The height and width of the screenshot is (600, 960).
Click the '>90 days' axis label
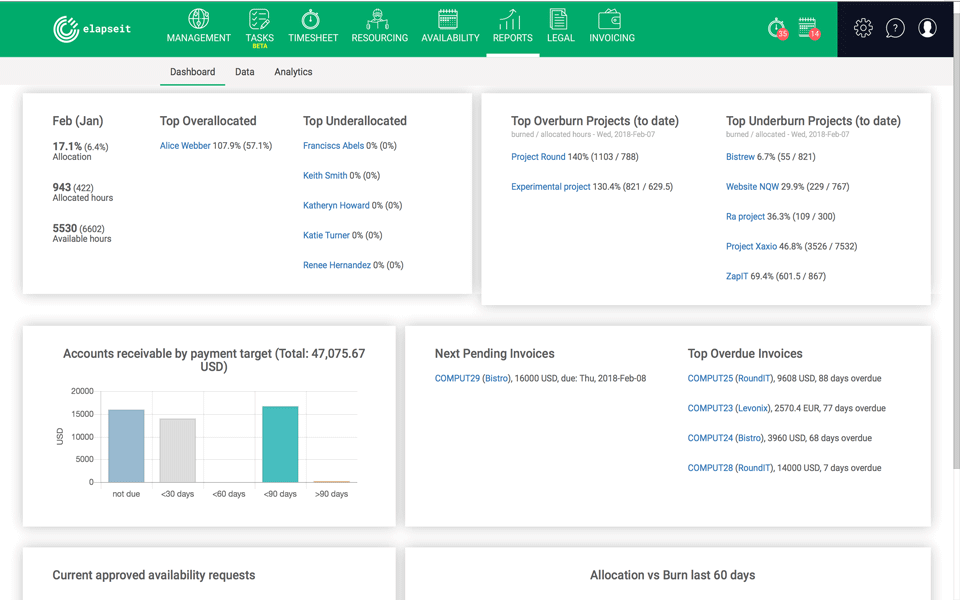tap(331, 494)
